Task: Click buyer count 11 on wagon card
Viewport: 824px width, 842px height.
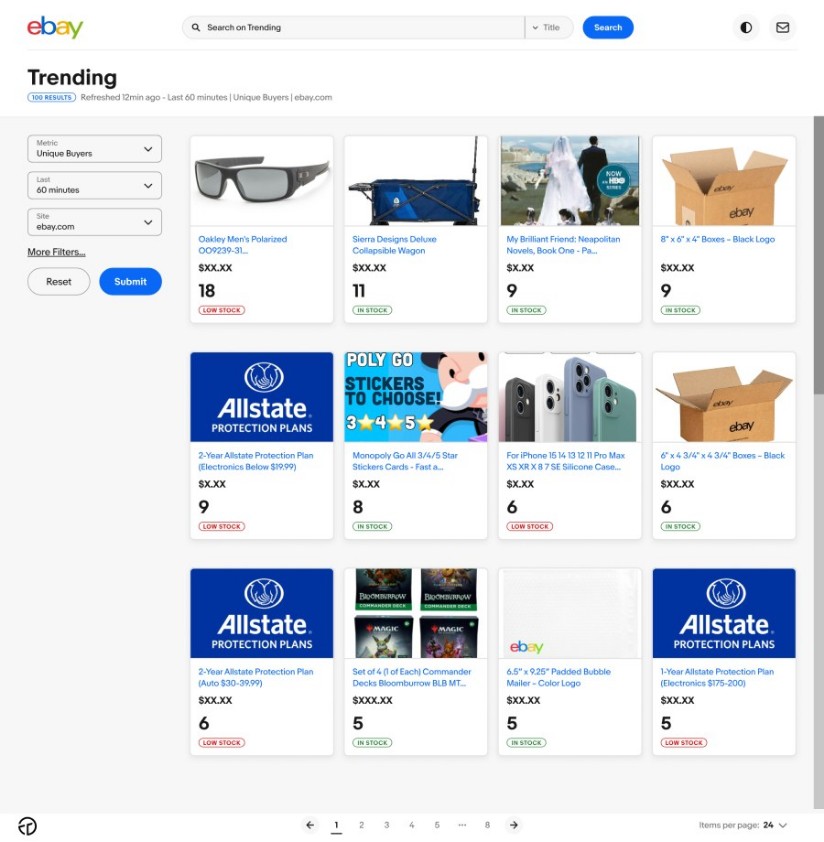Action: tap(359, 291)
